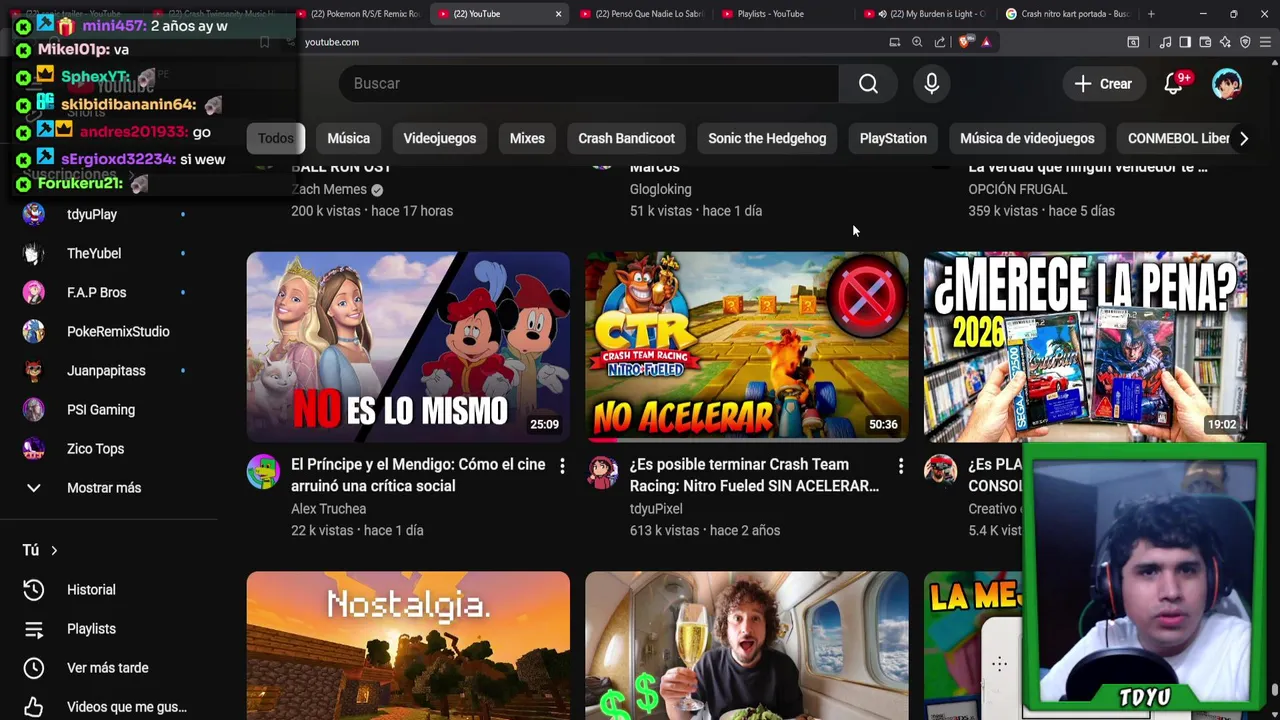Click the Historial clock icon
Screen dimensions: 1280x720
coord(34,590)
